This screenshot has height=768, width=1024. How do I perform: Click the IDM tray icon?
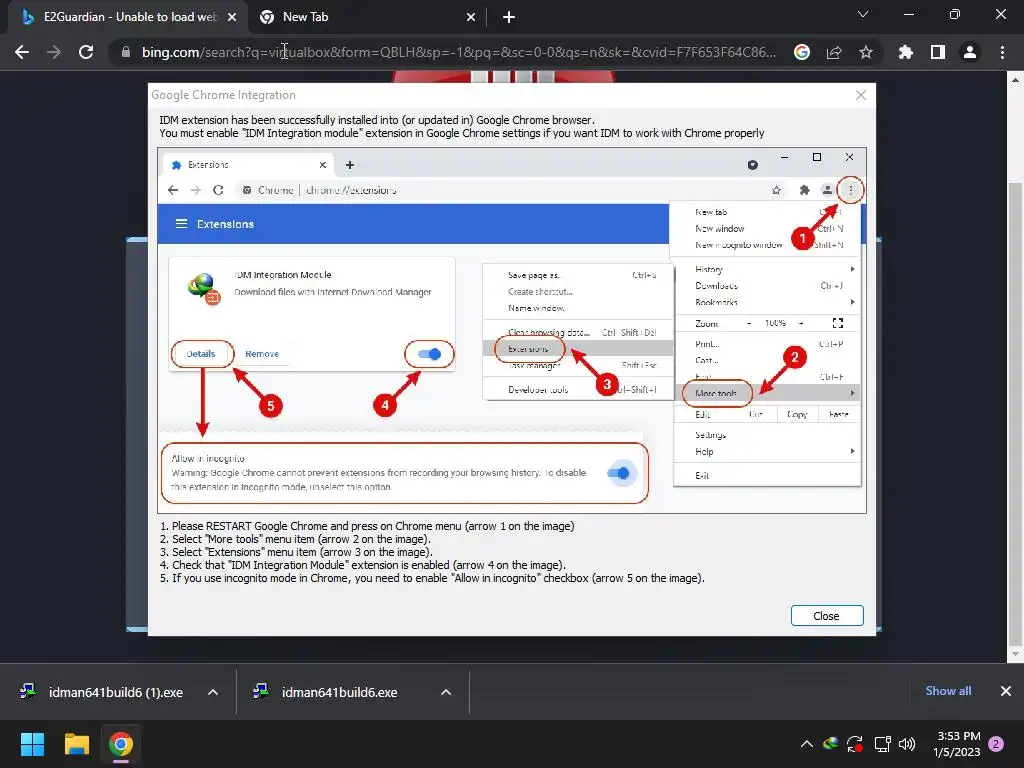point(831,744)
